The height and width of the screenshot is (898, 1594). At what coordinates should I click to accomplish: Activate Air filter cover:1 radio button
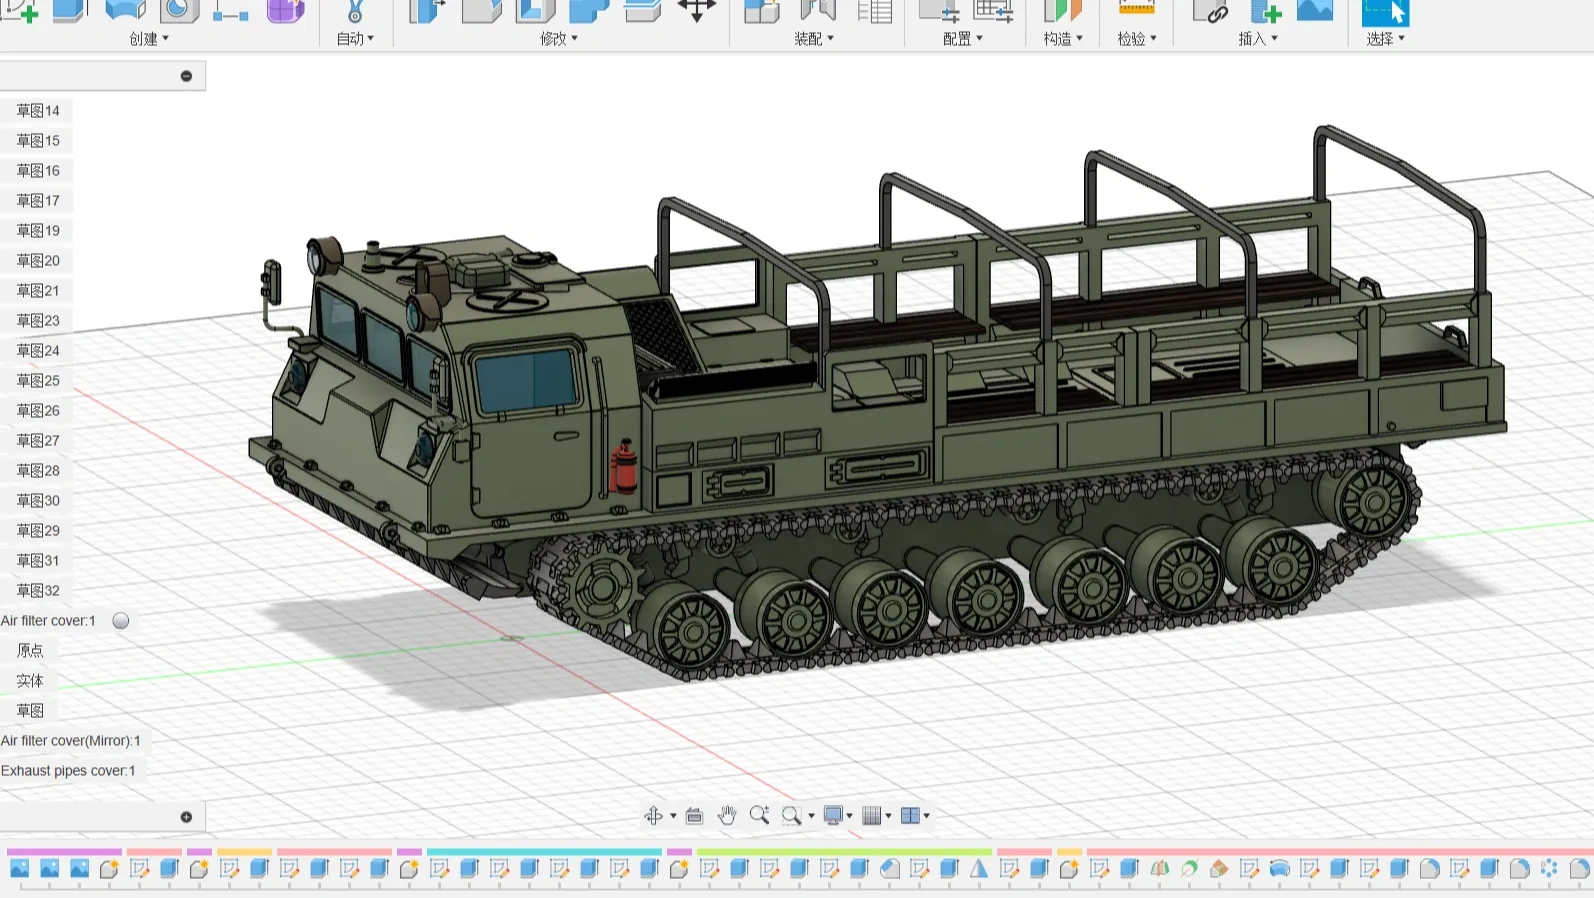(121, 621)
